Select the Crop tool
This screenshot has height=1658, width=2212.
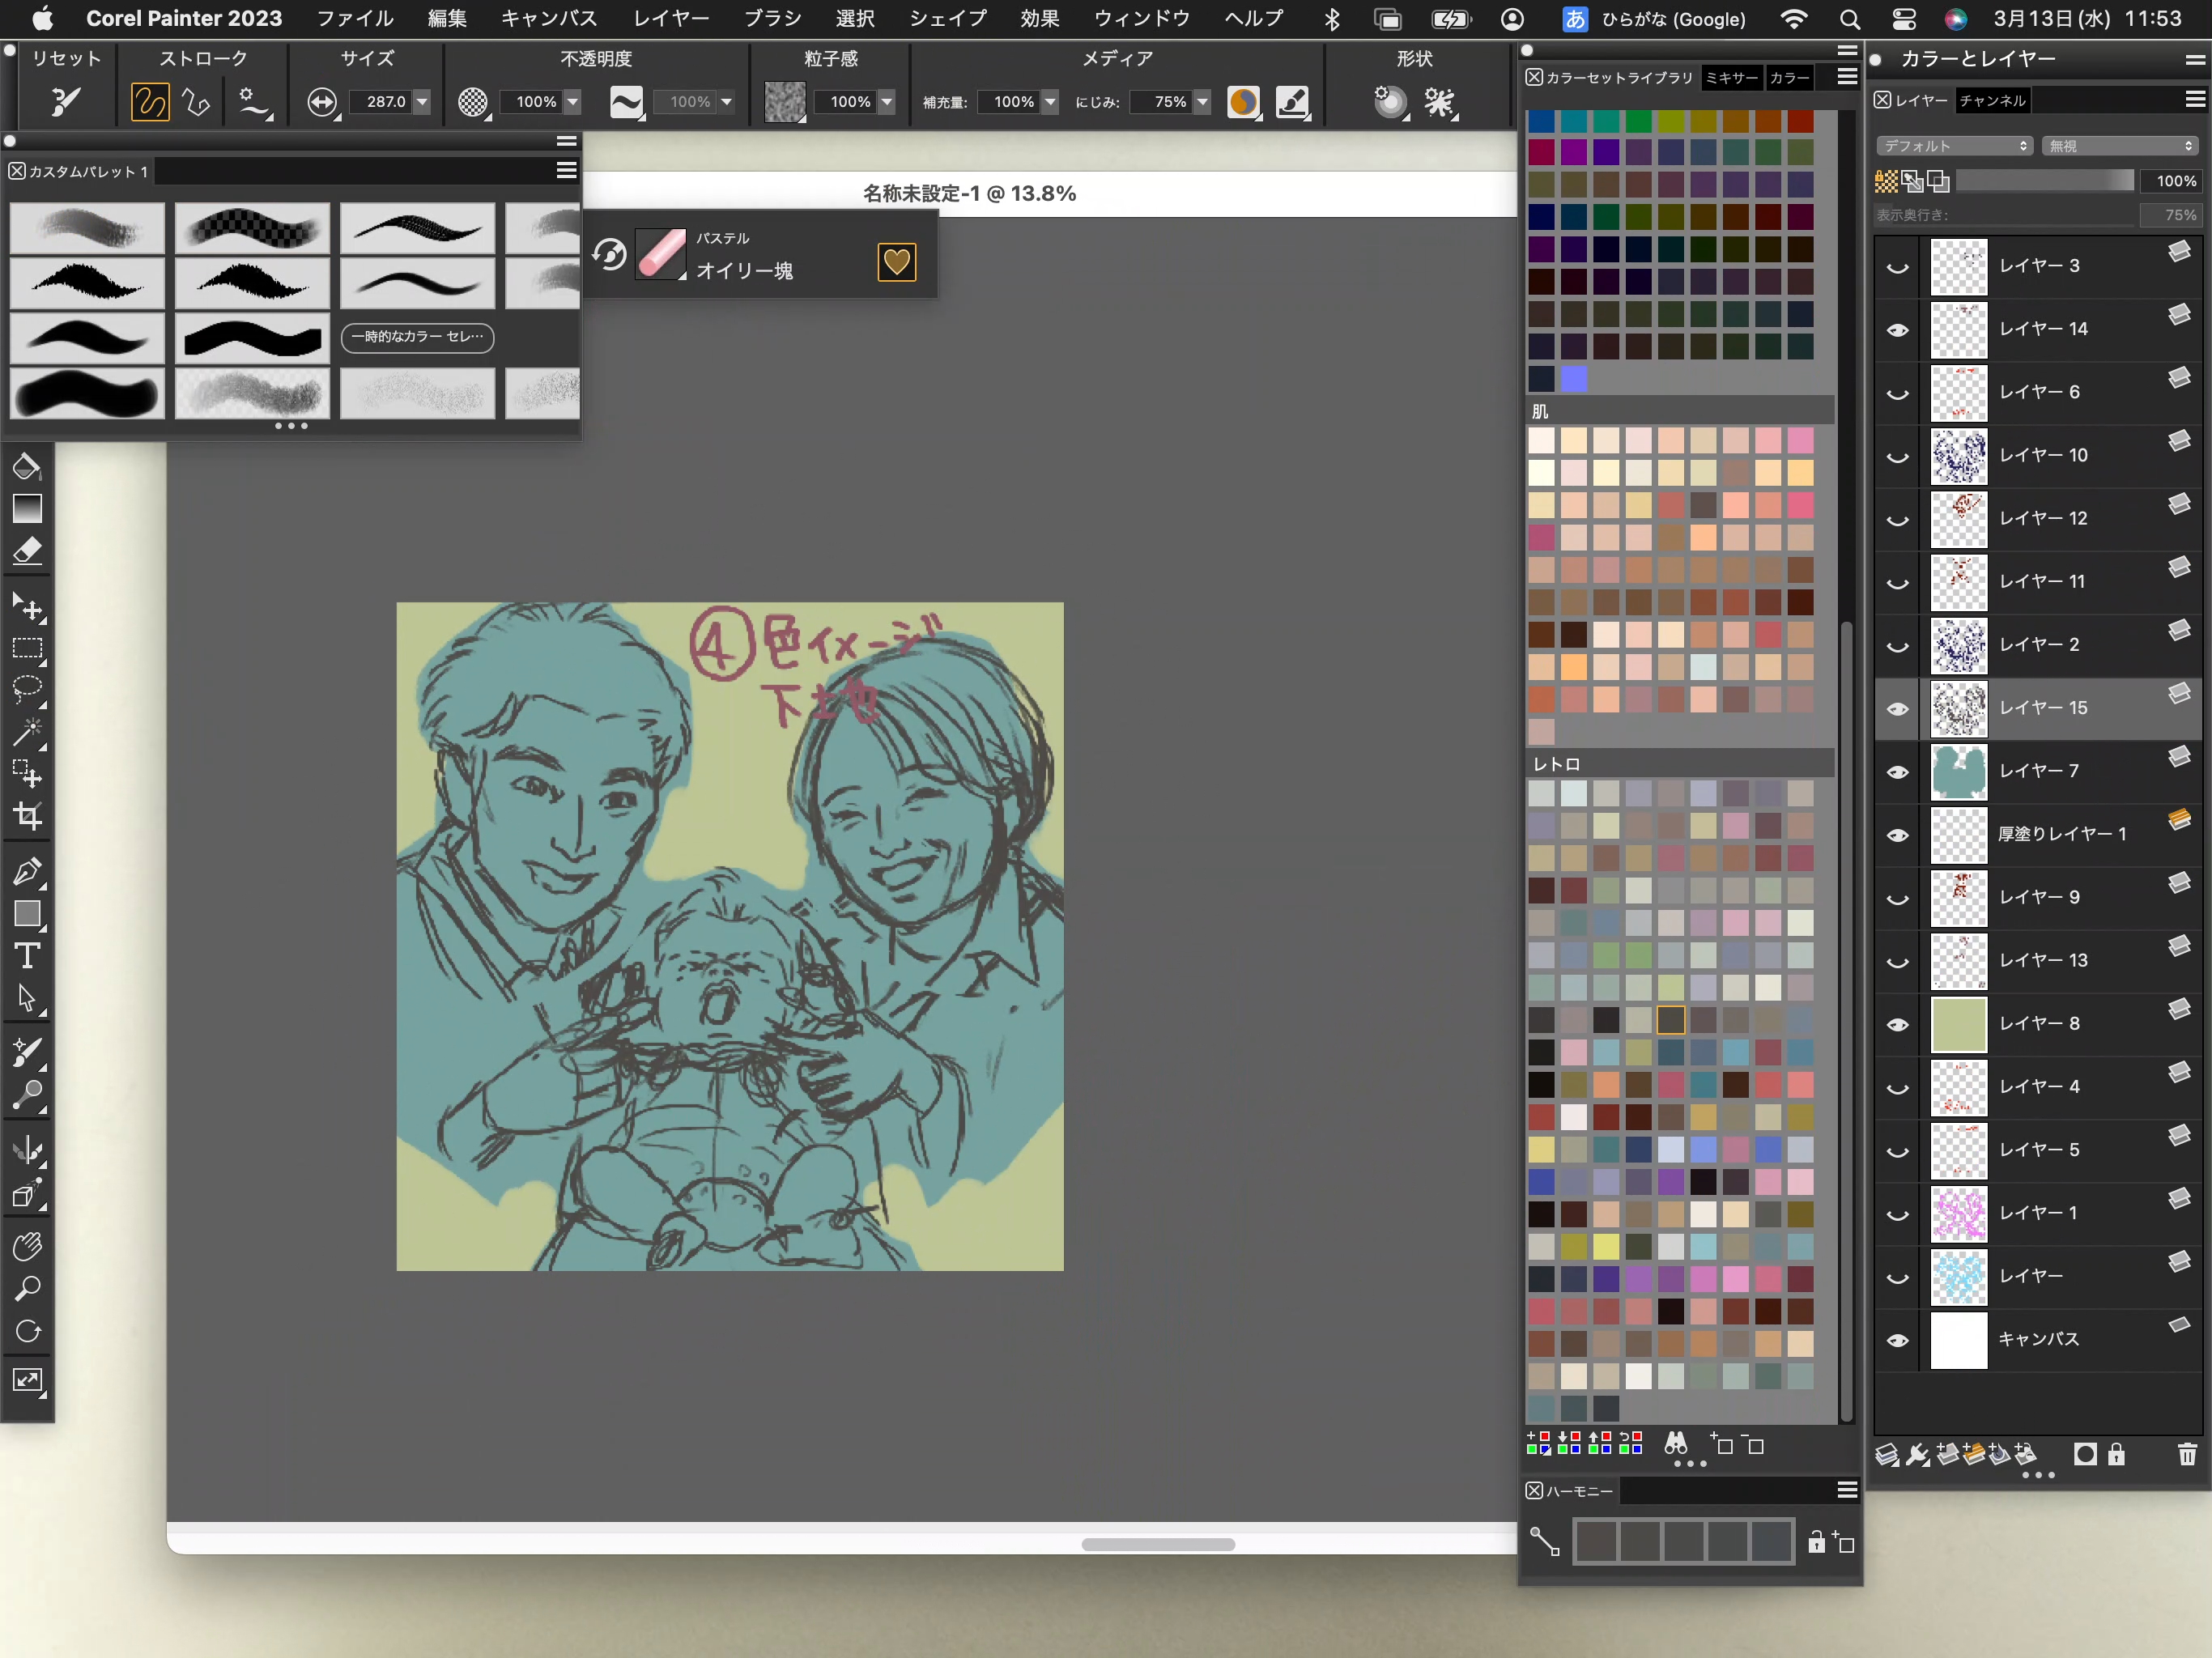coord(27,816)
